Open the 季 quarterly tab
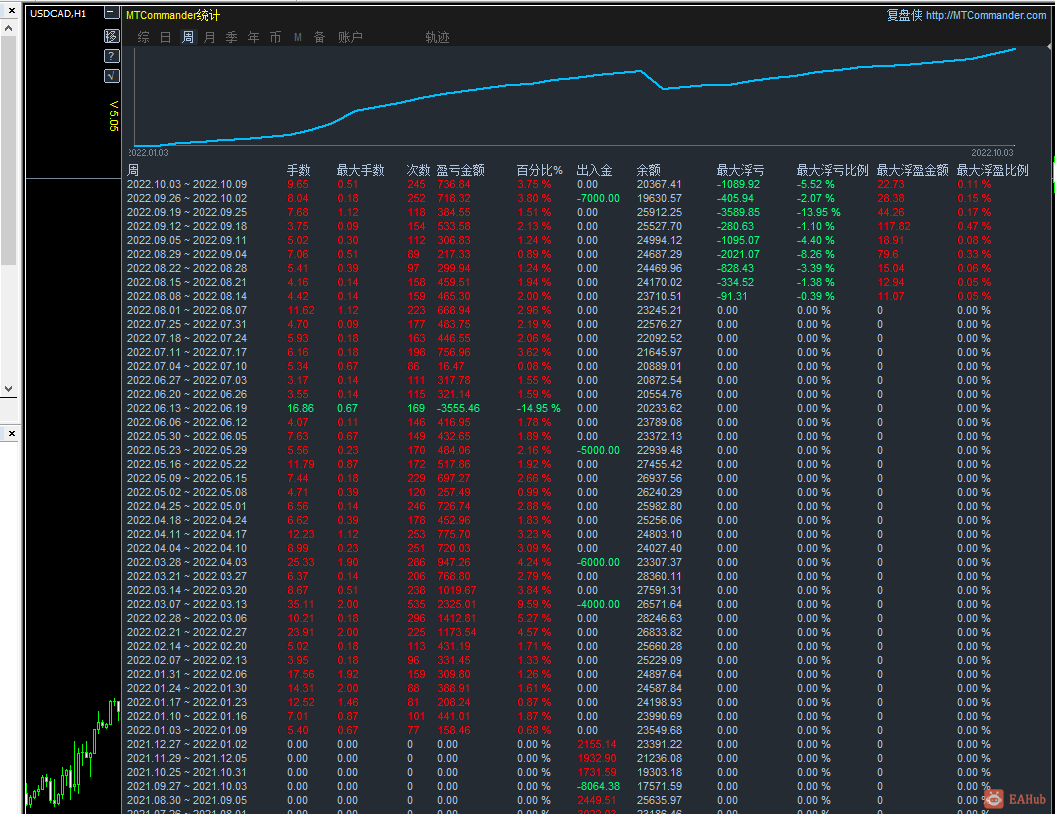 (x=231, y=38)
